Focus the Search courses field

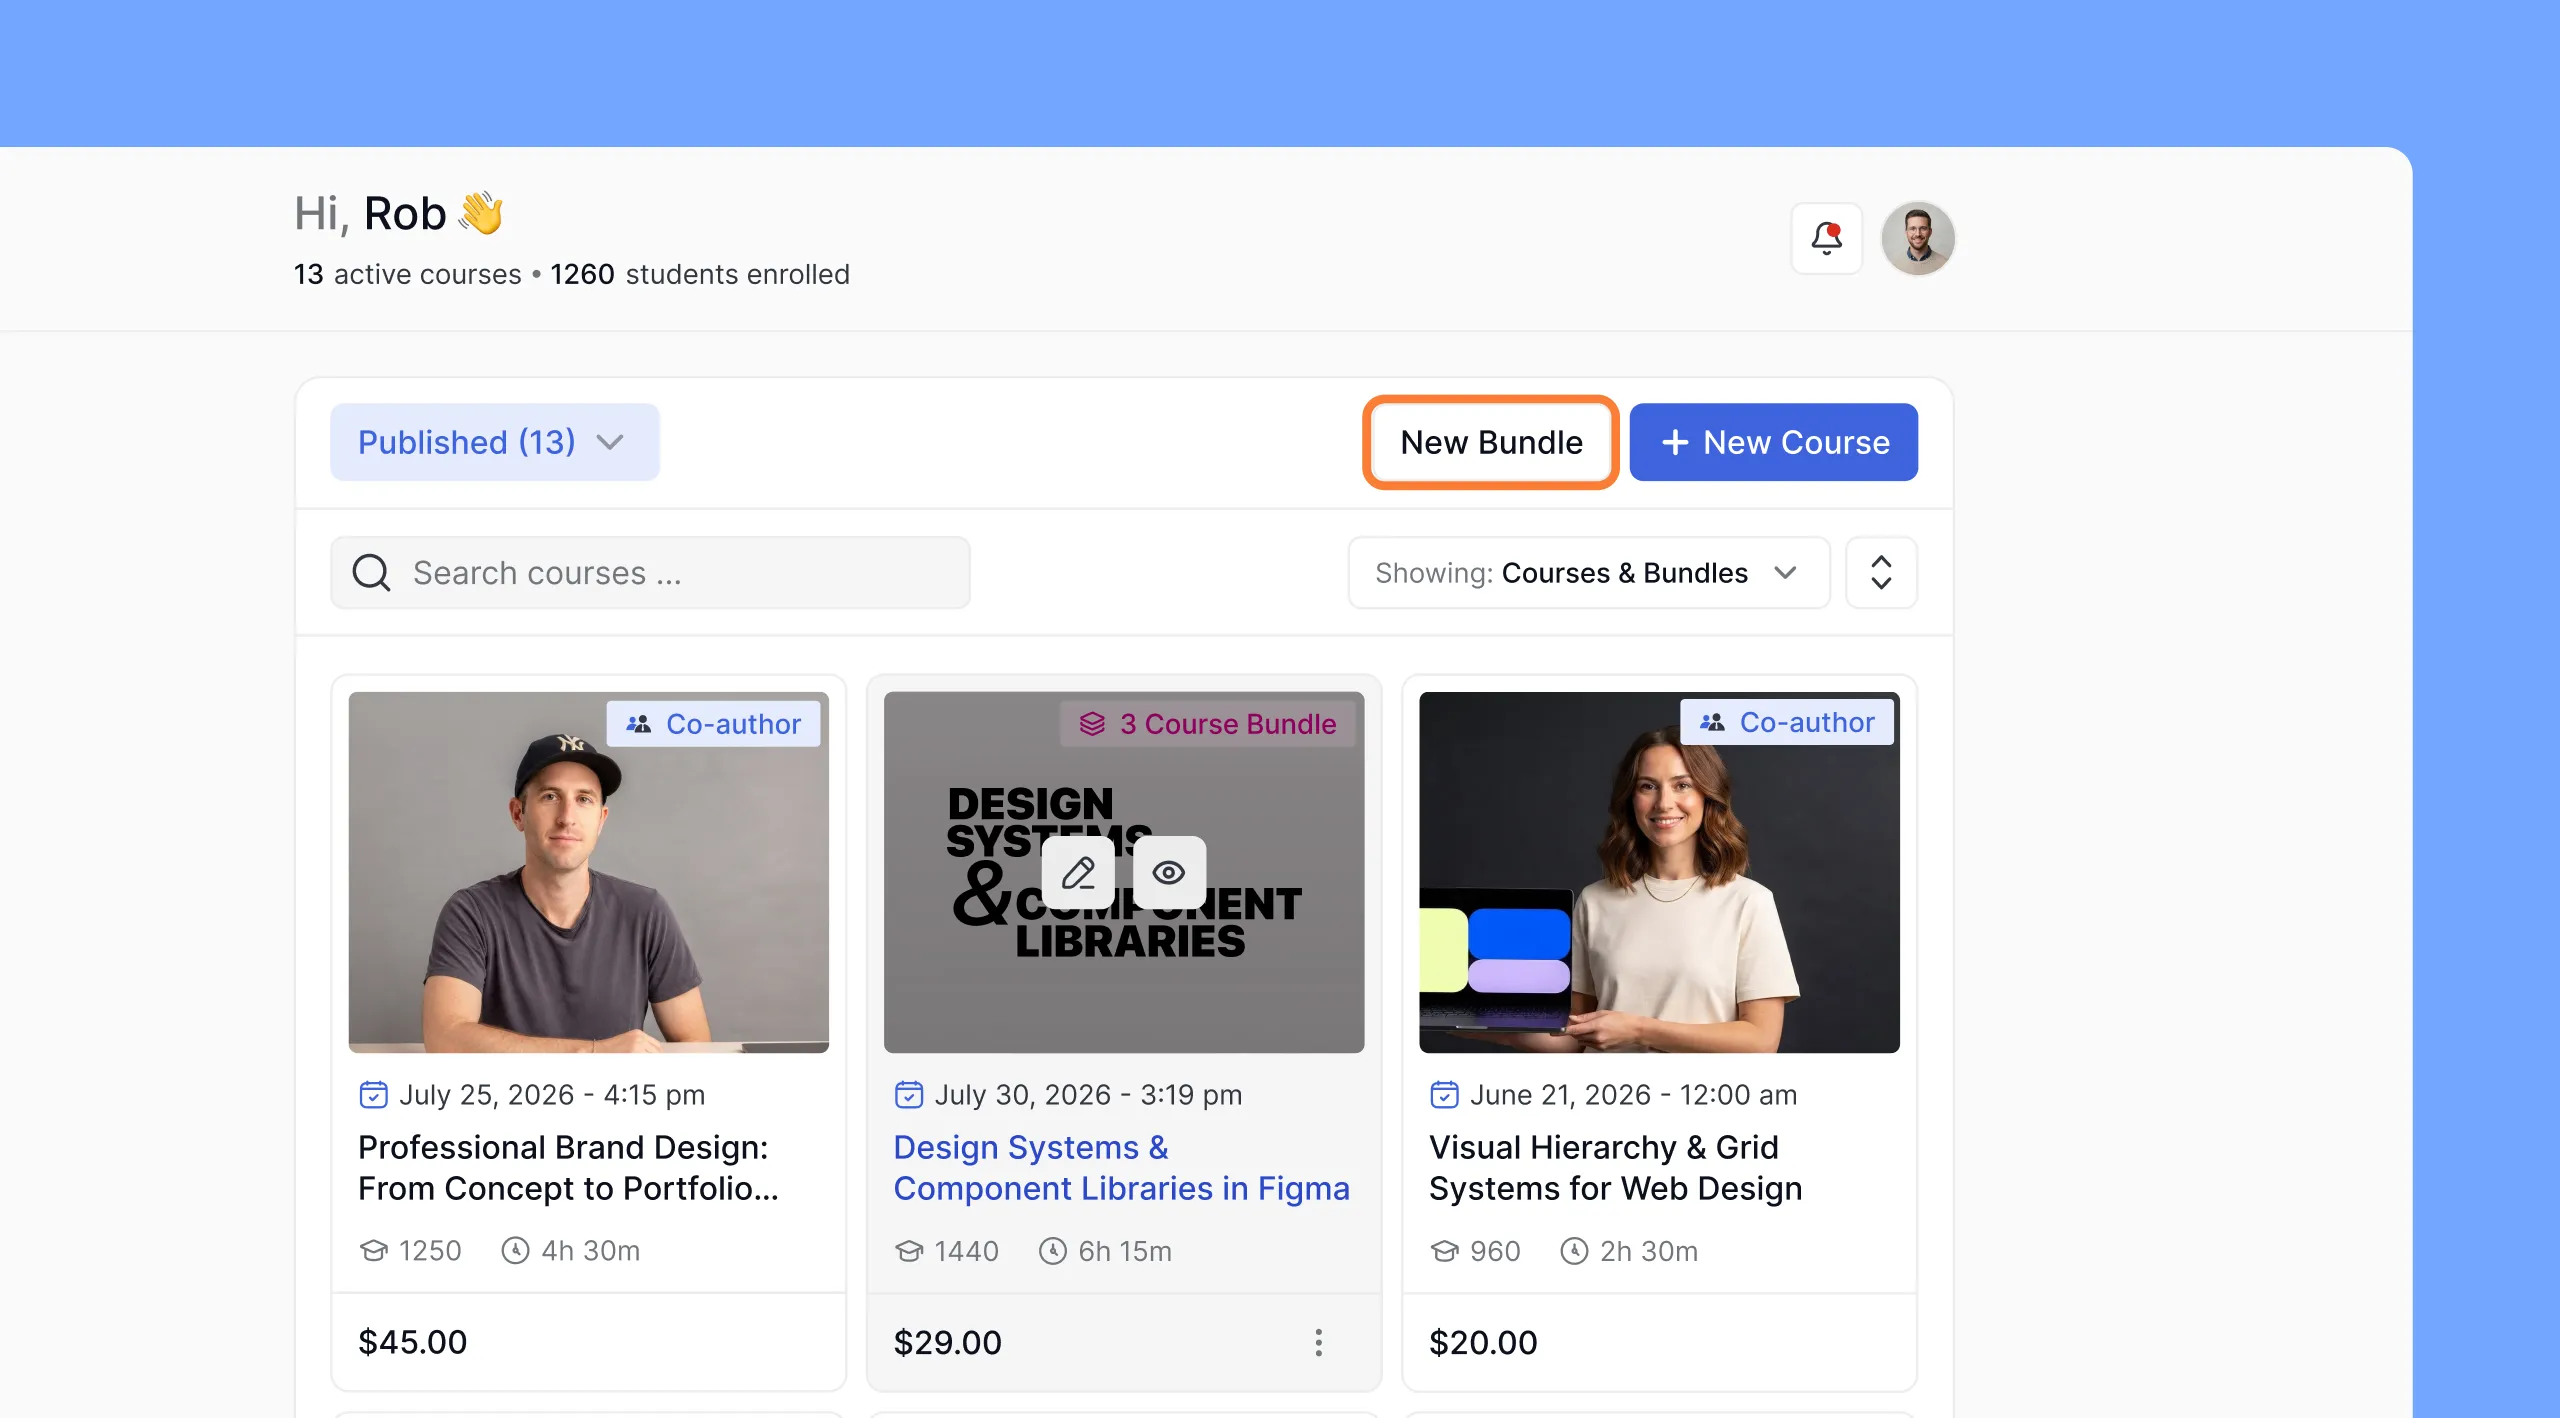pyautogui.click(x=650, y=573)
